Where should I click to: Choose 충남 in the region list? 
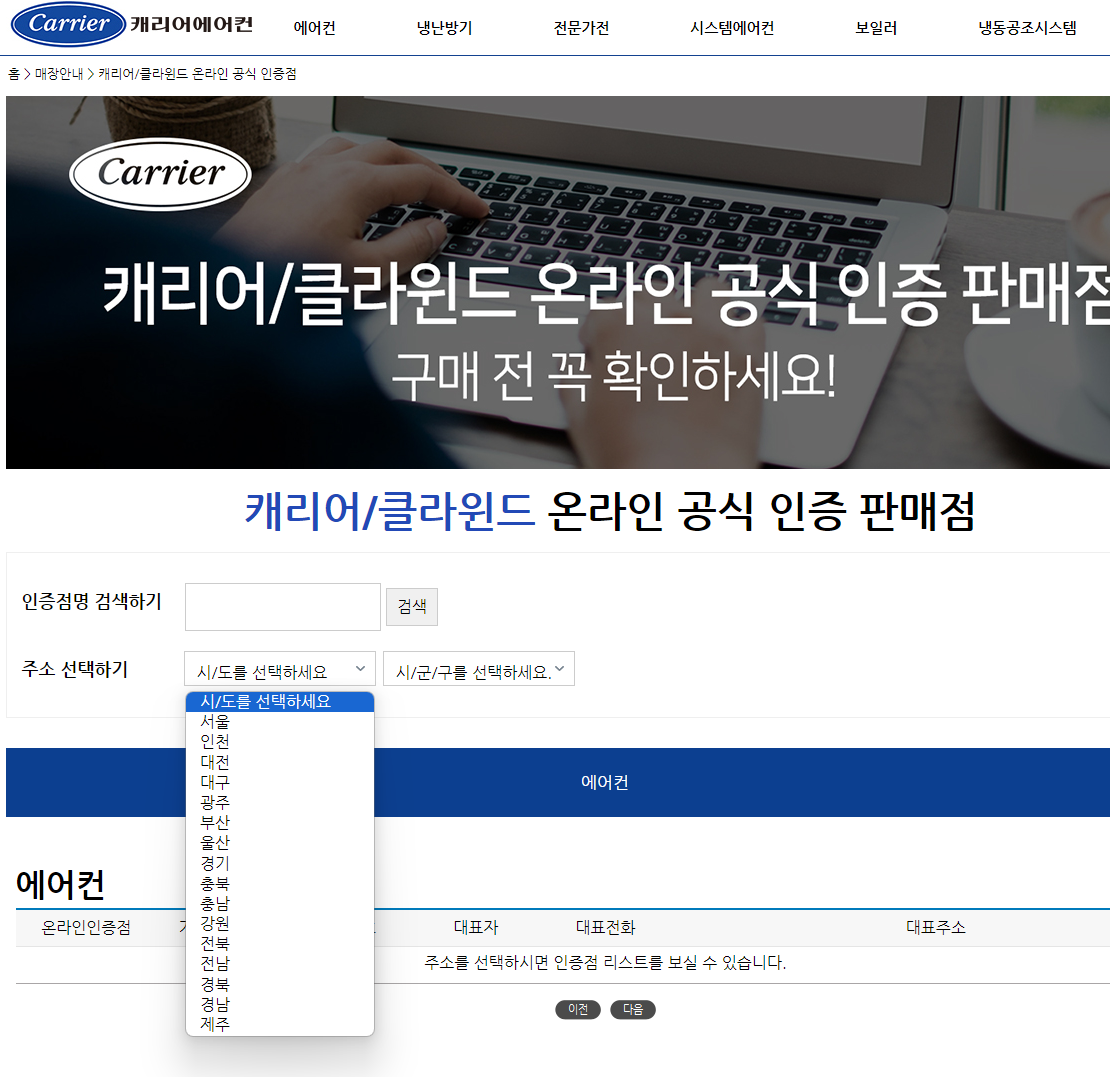(x=280, y=904)
